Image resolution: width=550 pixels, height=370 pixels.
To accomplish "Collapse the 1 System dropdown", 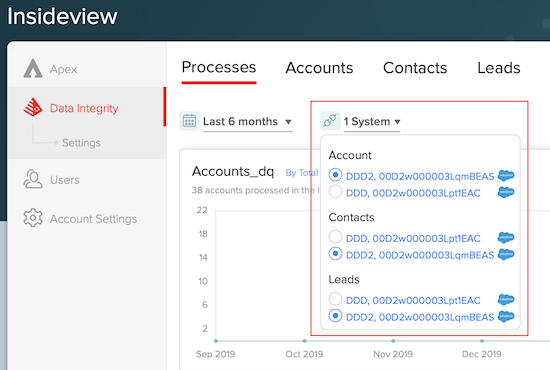I will (x=372, y=122).
